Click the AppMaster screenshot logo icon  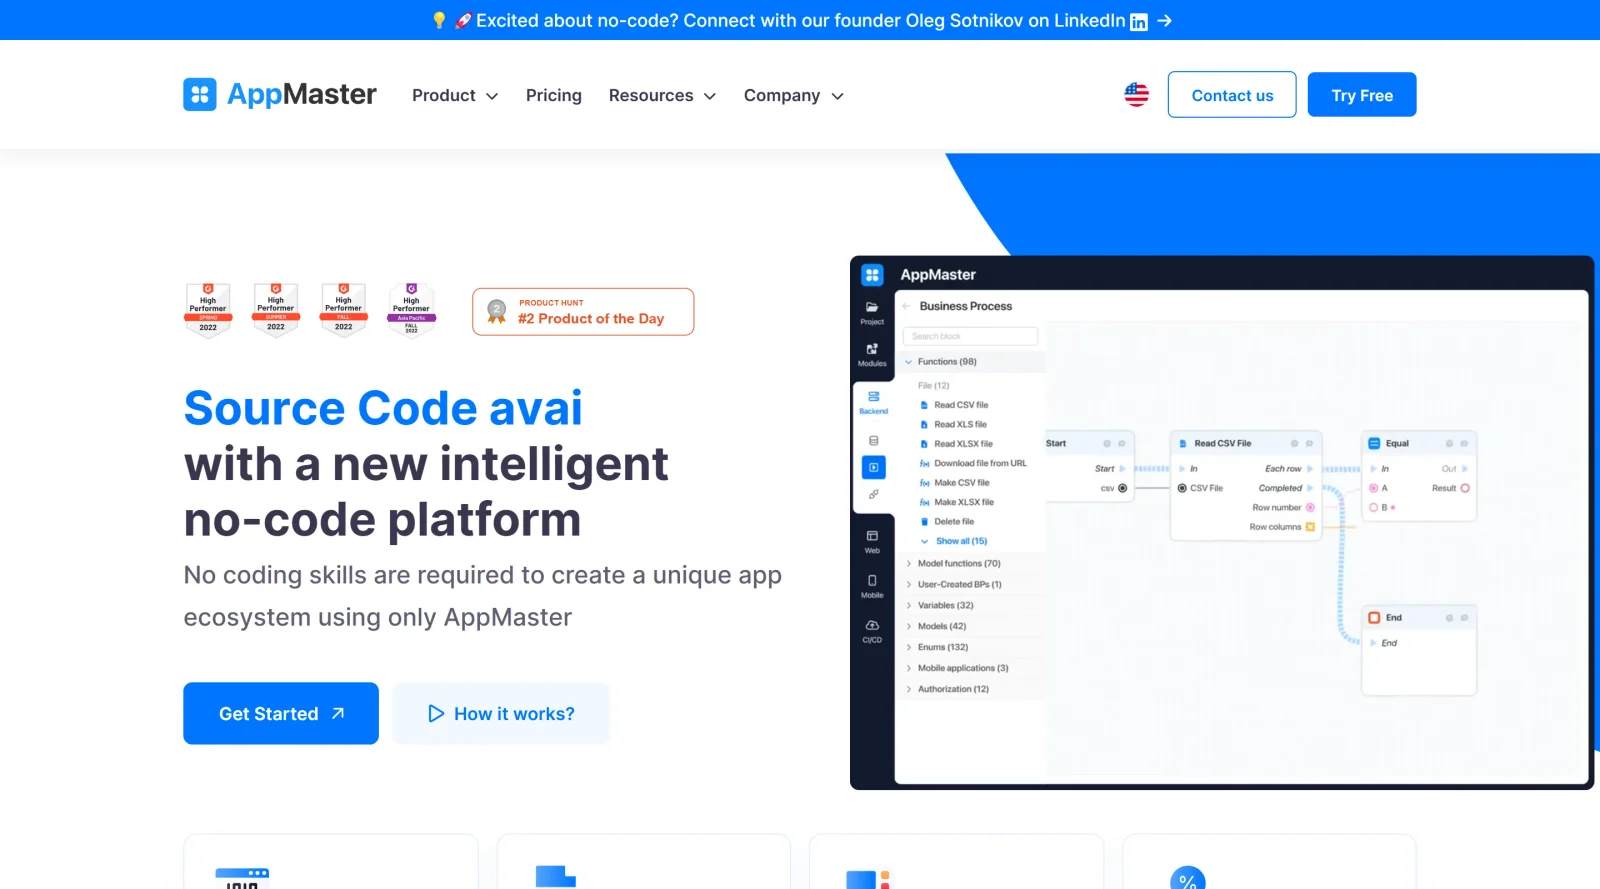click(872, 274)
